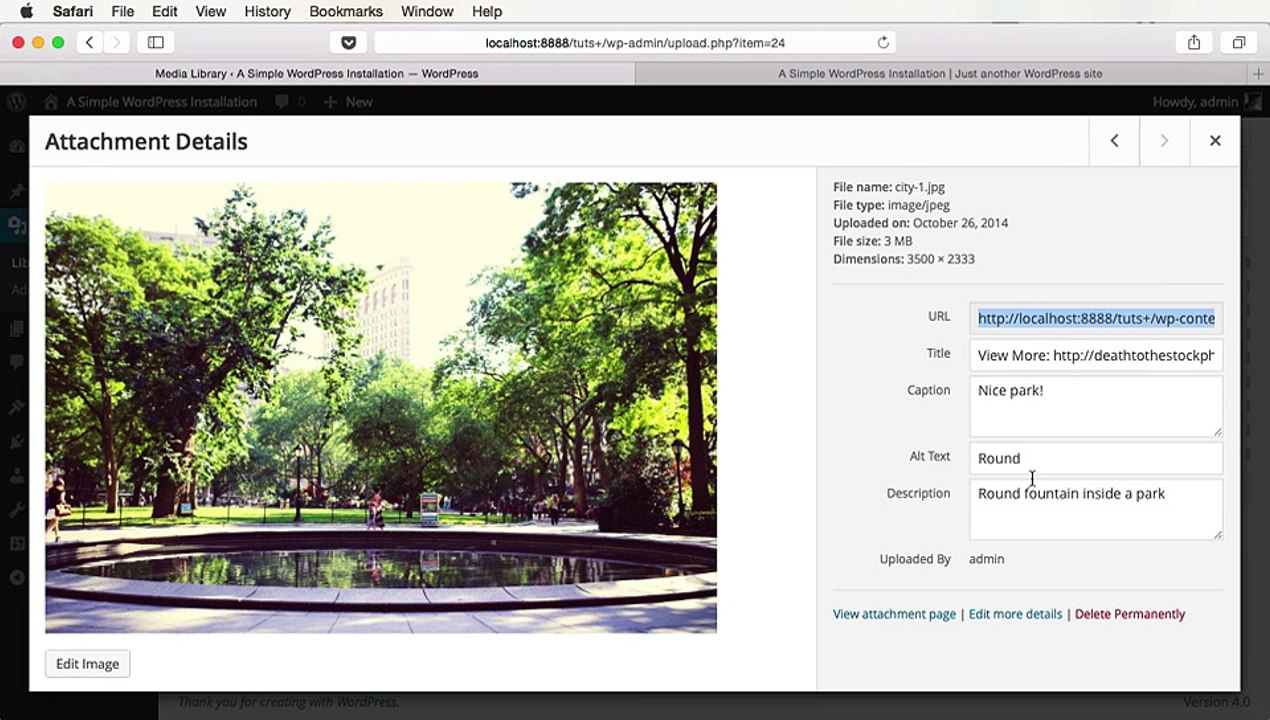Open the Bookmarks menu
Image resolution: width=1270 pixels, height=720 pixels.
pyautogui.click(x=346, y=11)
